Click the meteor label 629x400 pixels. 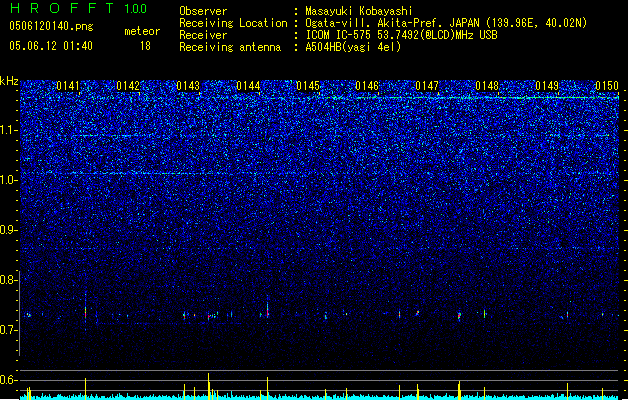click(x=142, y=31)
